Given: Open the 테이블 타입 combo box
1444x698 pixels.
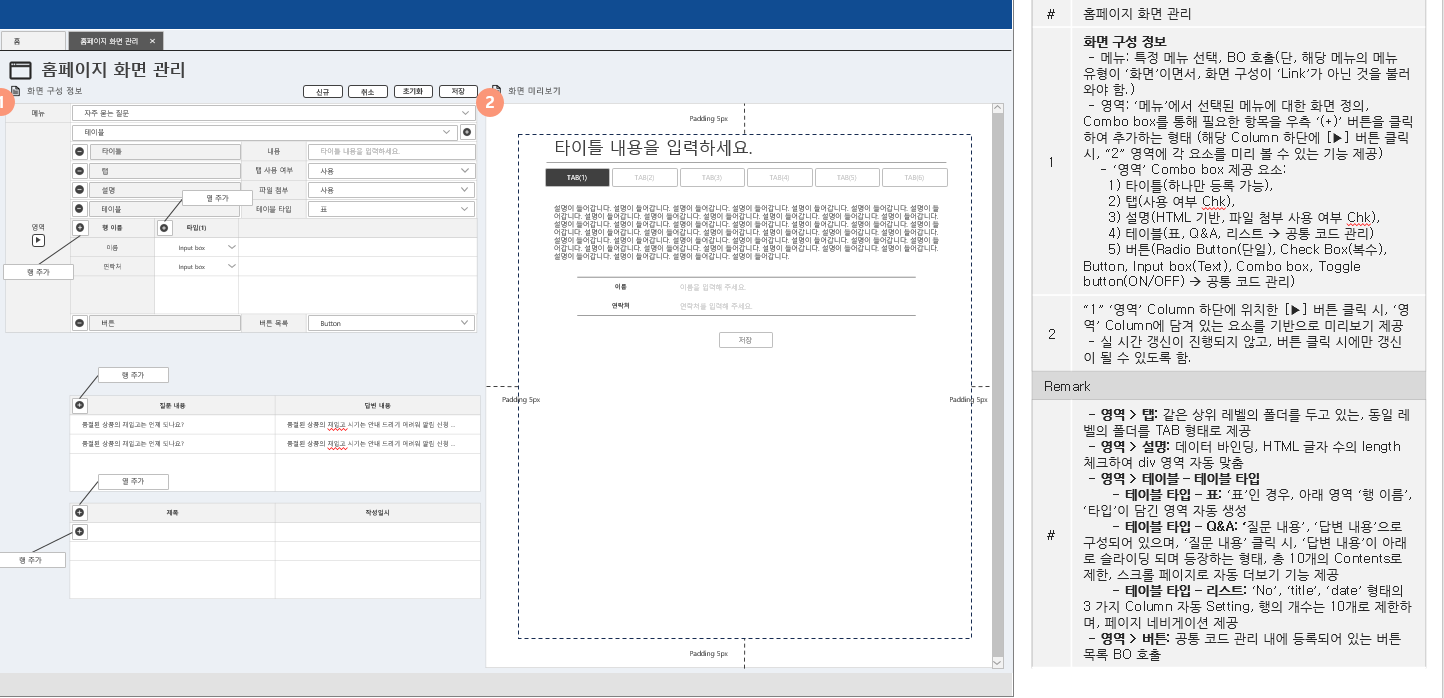Looking at the screenshot, I should [391, 209].
